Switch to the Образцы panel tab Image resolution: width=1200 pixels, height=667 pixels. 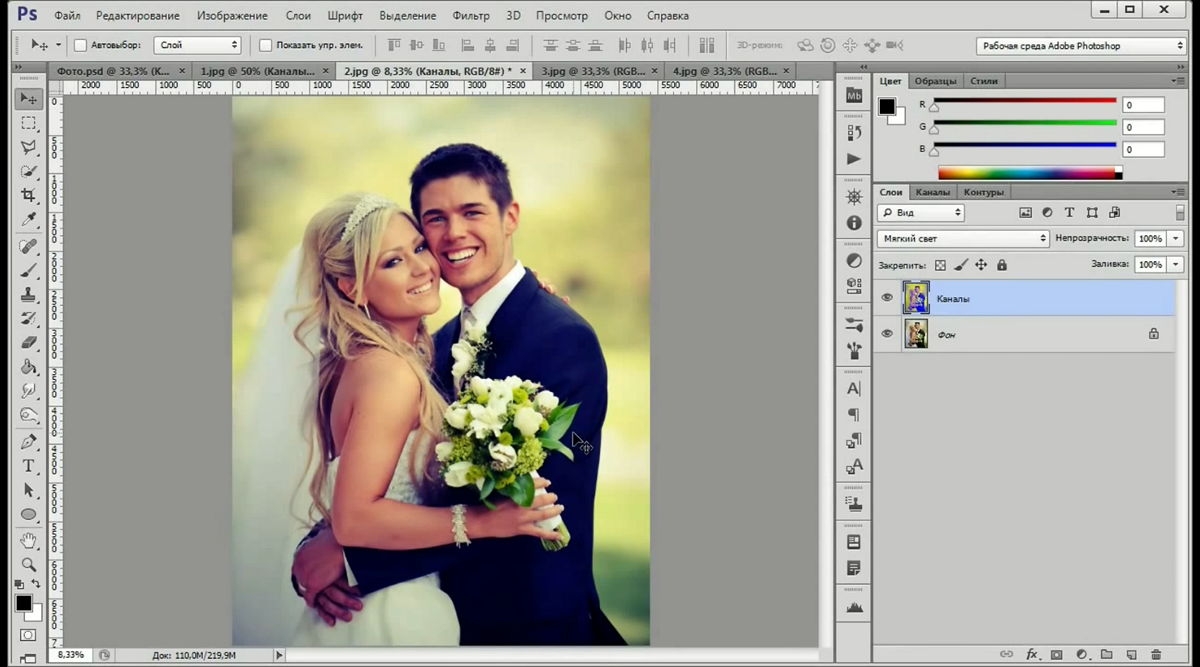coord(936,80)
